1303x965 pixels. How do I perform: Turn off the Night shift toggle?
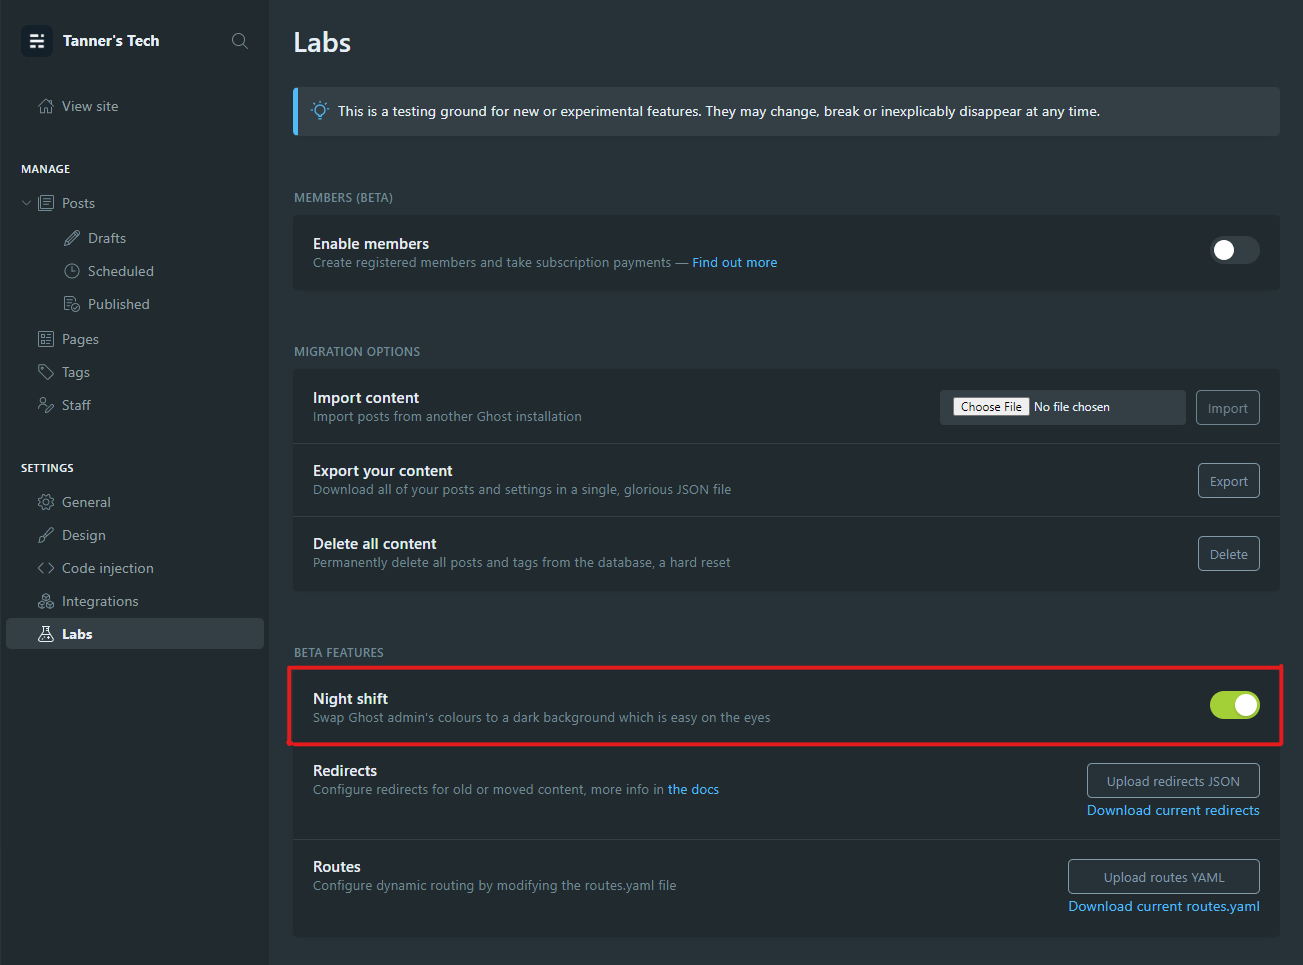[1234, 705]
